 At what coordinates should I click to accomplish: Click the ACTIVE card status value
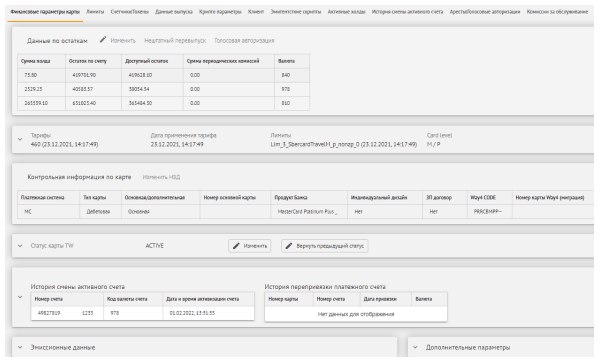pyautogui.click(x=154, y=246)
